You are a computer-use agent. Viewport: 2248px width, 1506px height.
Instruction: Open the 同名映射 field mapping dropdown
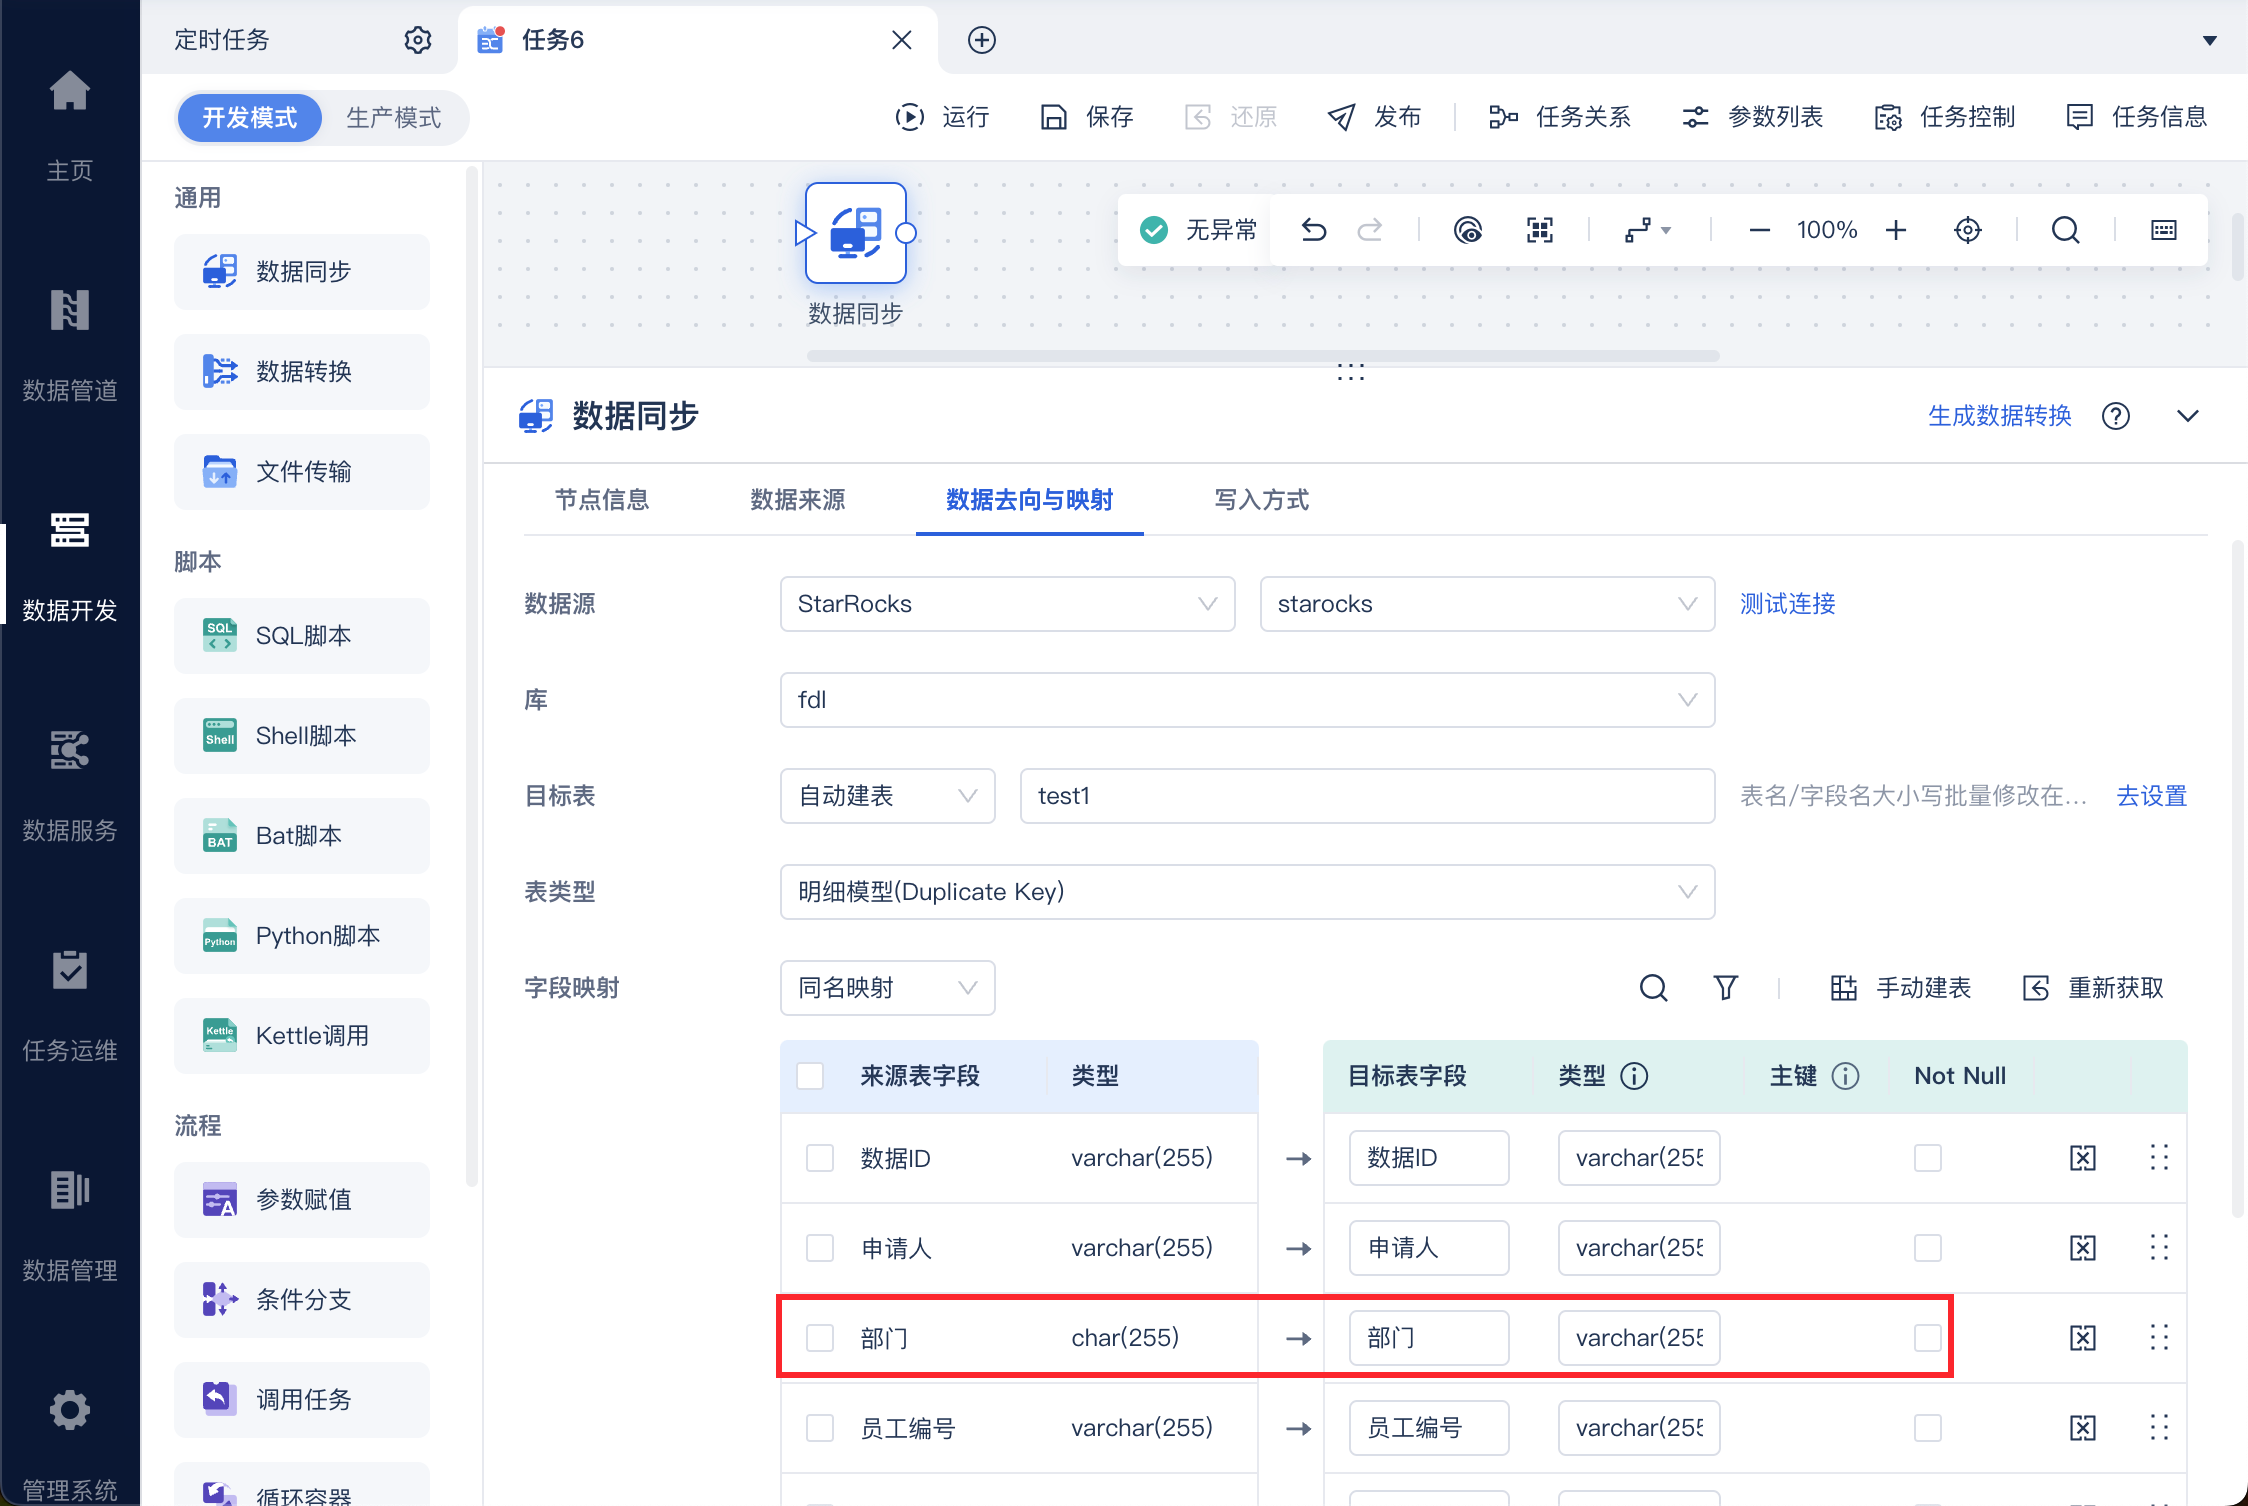click(x=886, y=988)
